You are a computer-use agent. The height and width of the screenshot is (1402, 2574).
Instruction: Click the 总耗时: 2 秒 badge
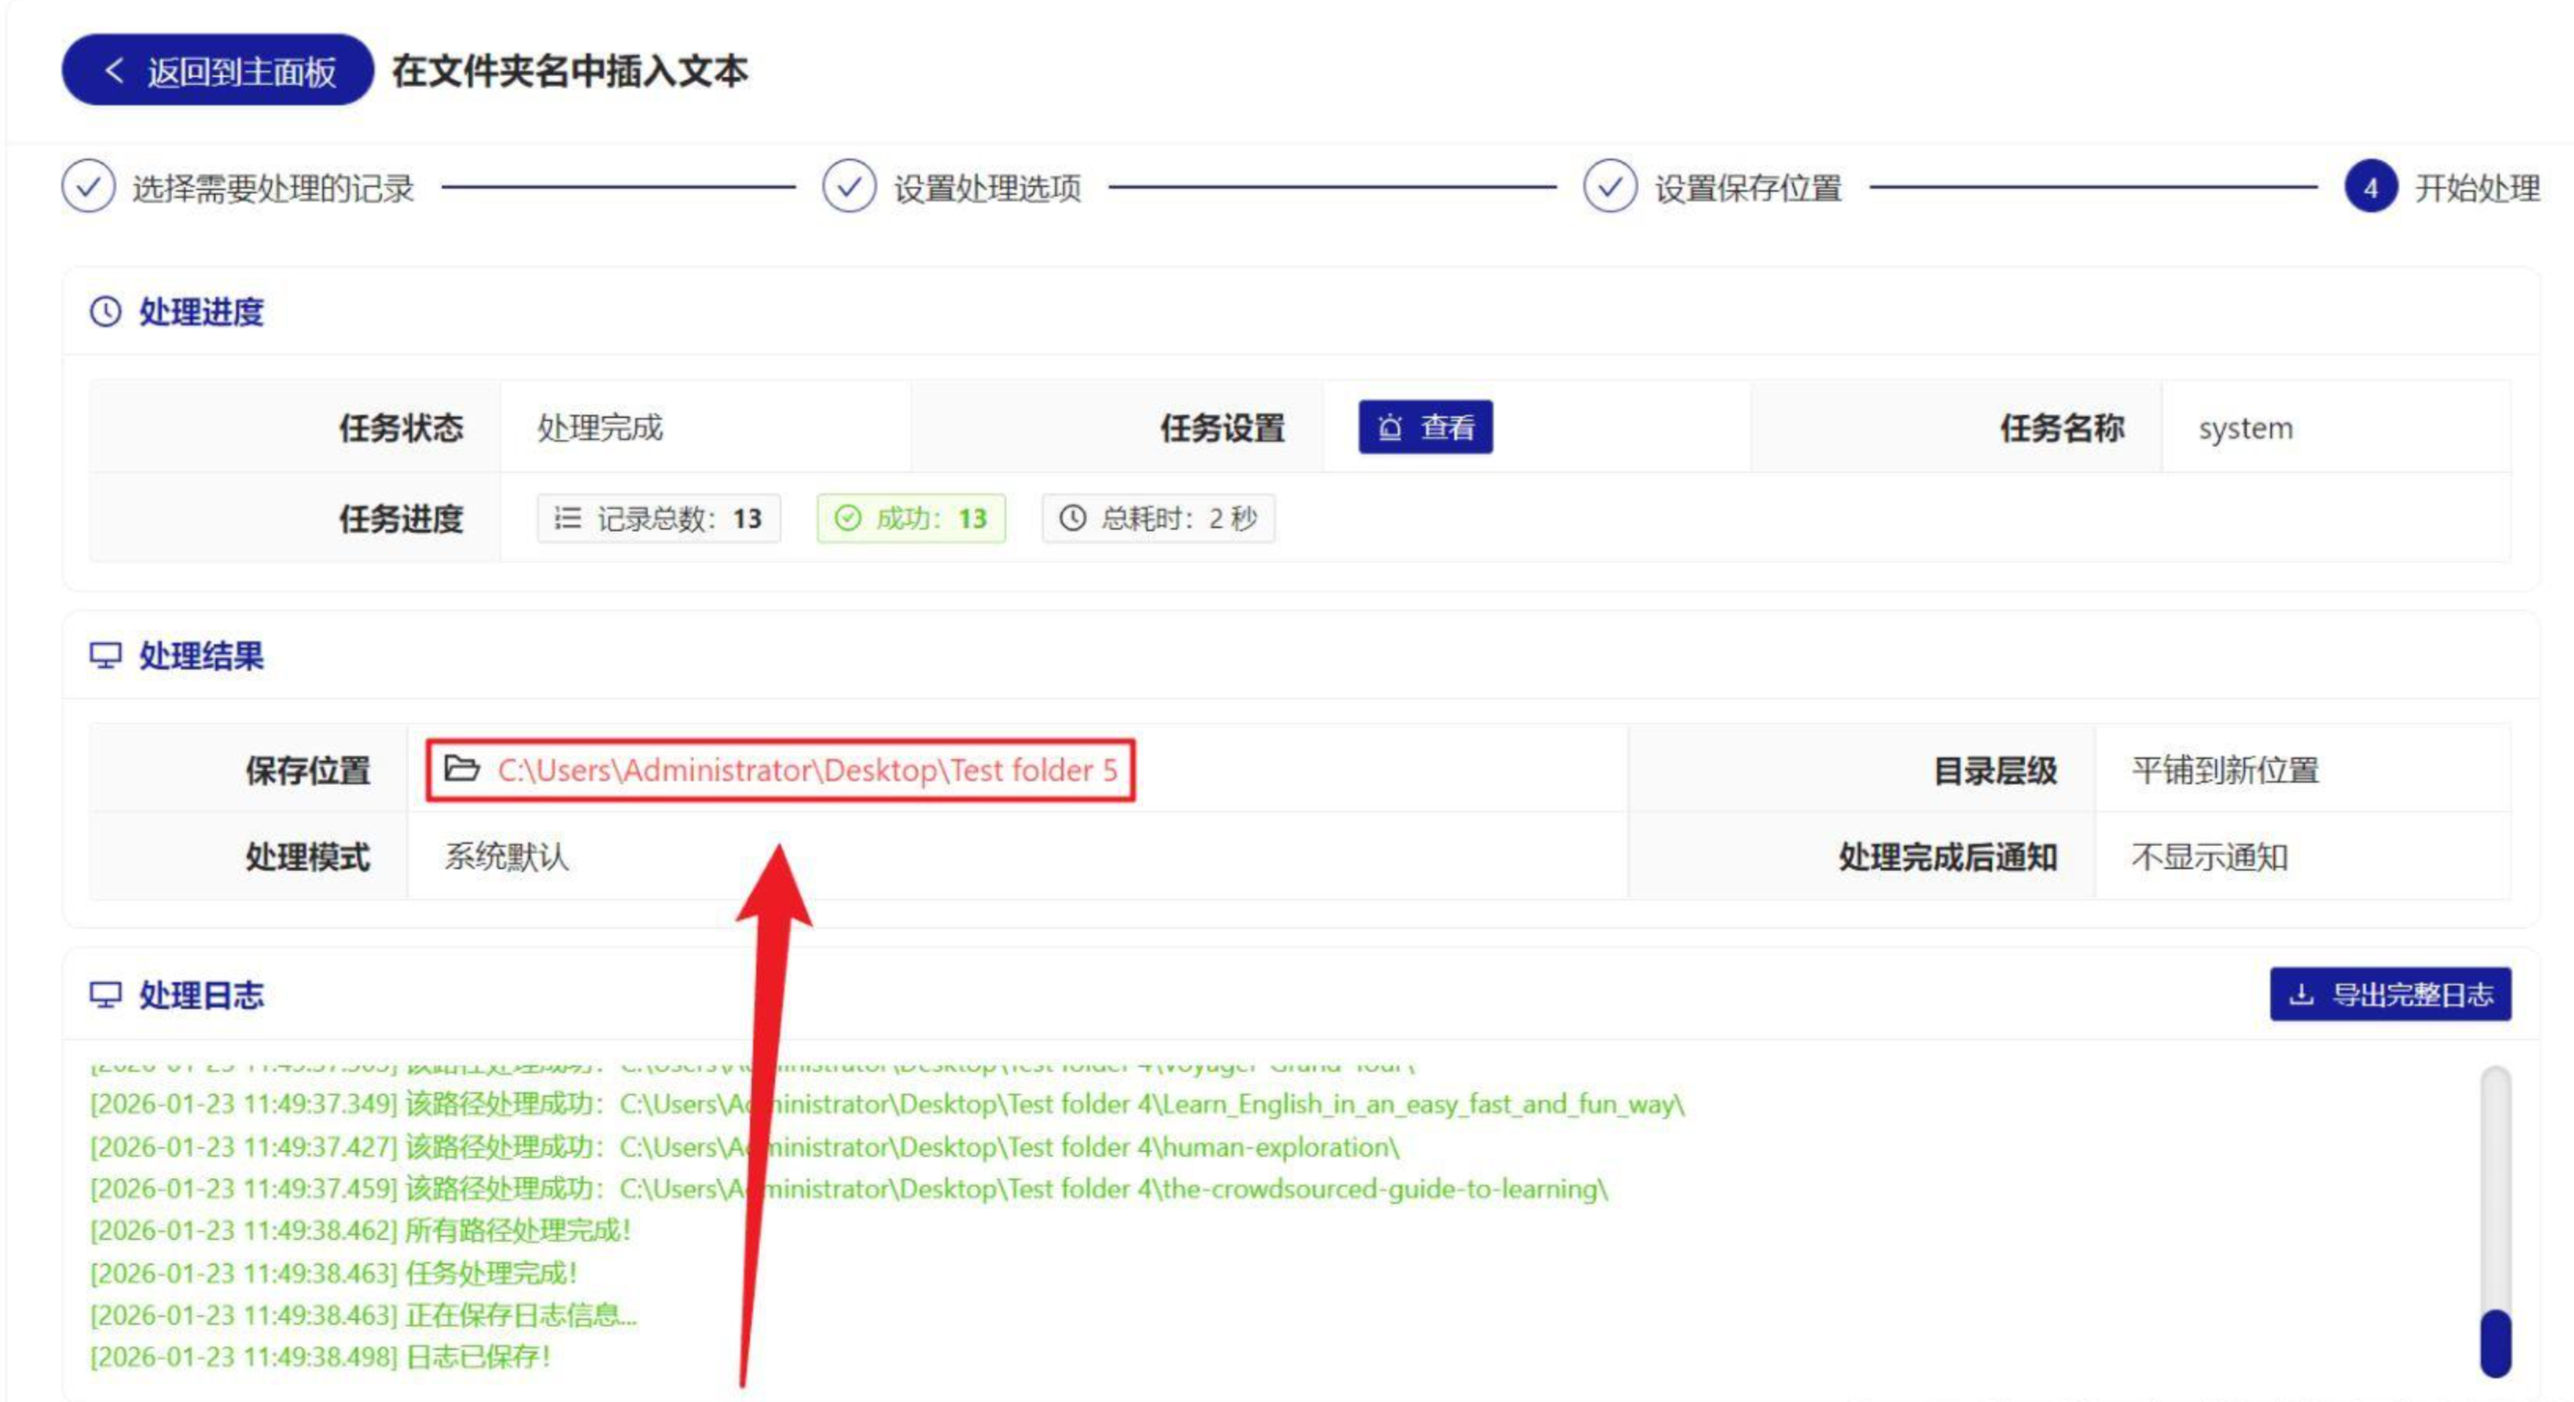1157,518
